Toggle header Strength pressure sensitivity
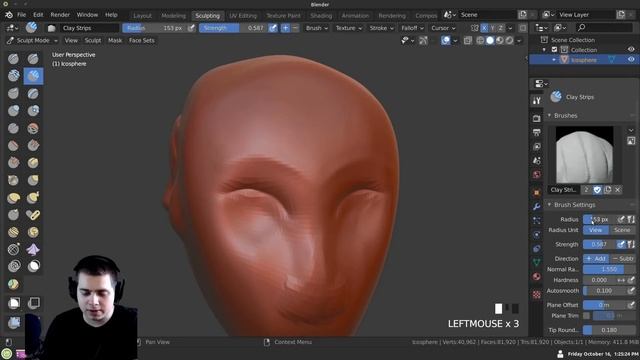The width and height of the screenshot is (640, 360). point(273,28)
